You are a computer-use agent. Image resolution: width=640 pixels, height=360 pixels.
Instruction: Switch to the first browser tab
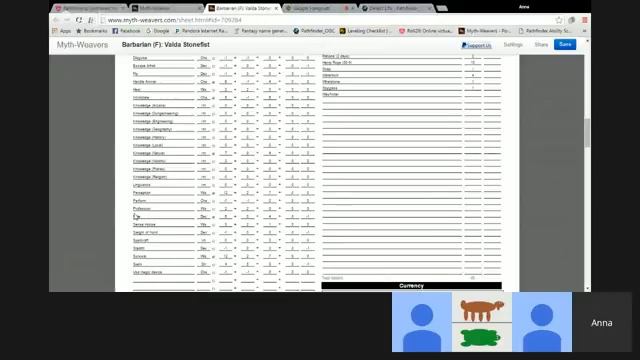coord(89,8)
